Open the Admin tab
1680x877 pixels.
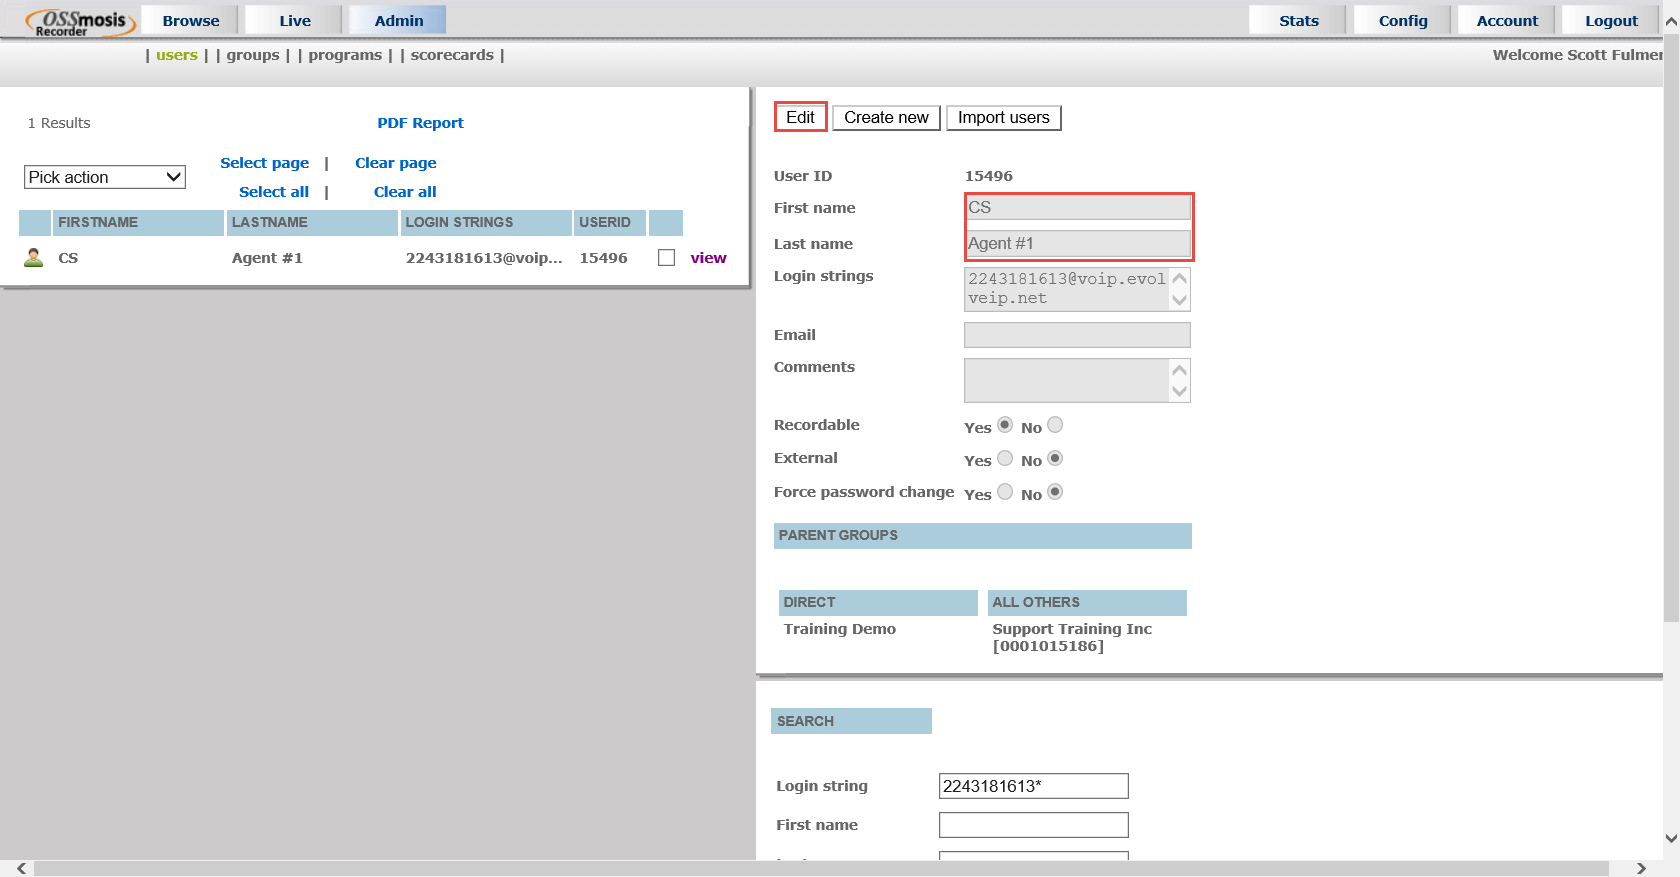pos(398,20)
